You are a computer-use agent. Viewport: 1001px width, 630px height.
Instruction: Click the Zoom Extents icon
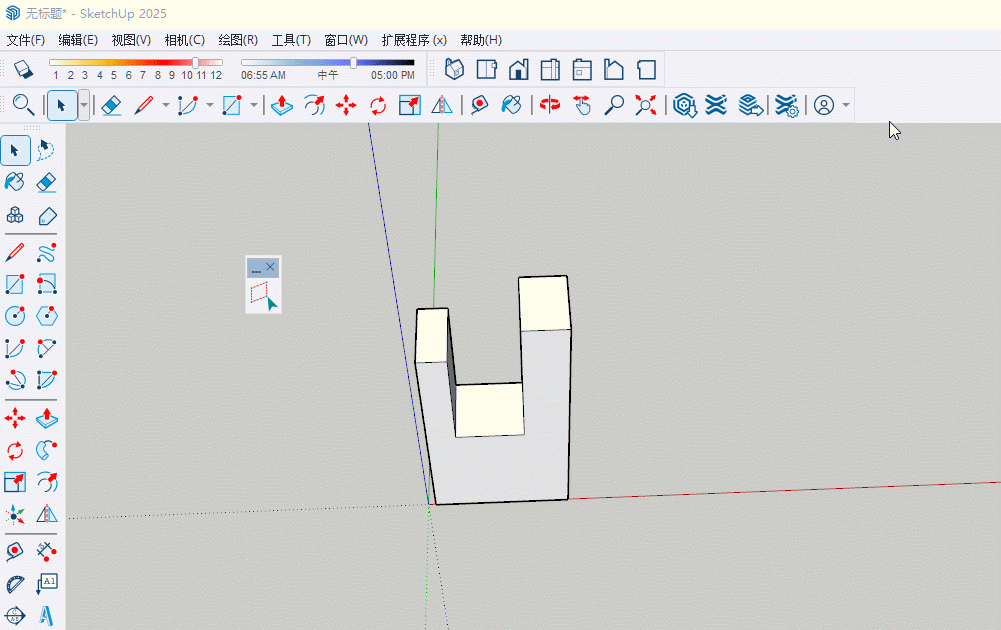tap(646, 105)
